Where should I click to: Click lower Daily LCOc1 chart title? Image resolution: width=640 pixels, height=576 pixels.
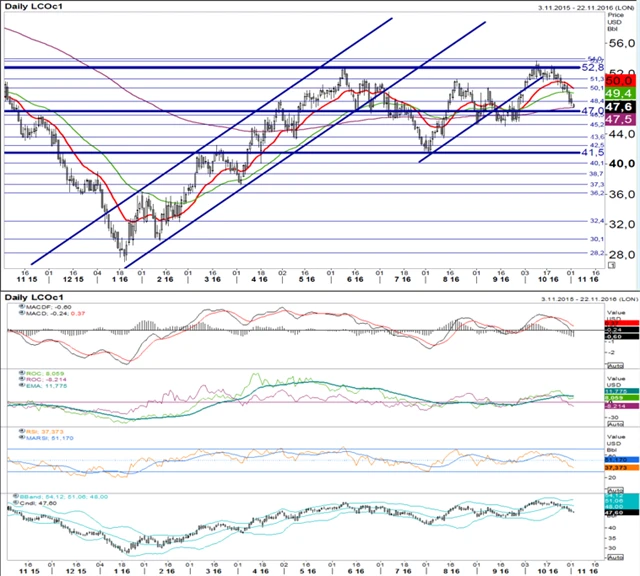coord(34,297)
